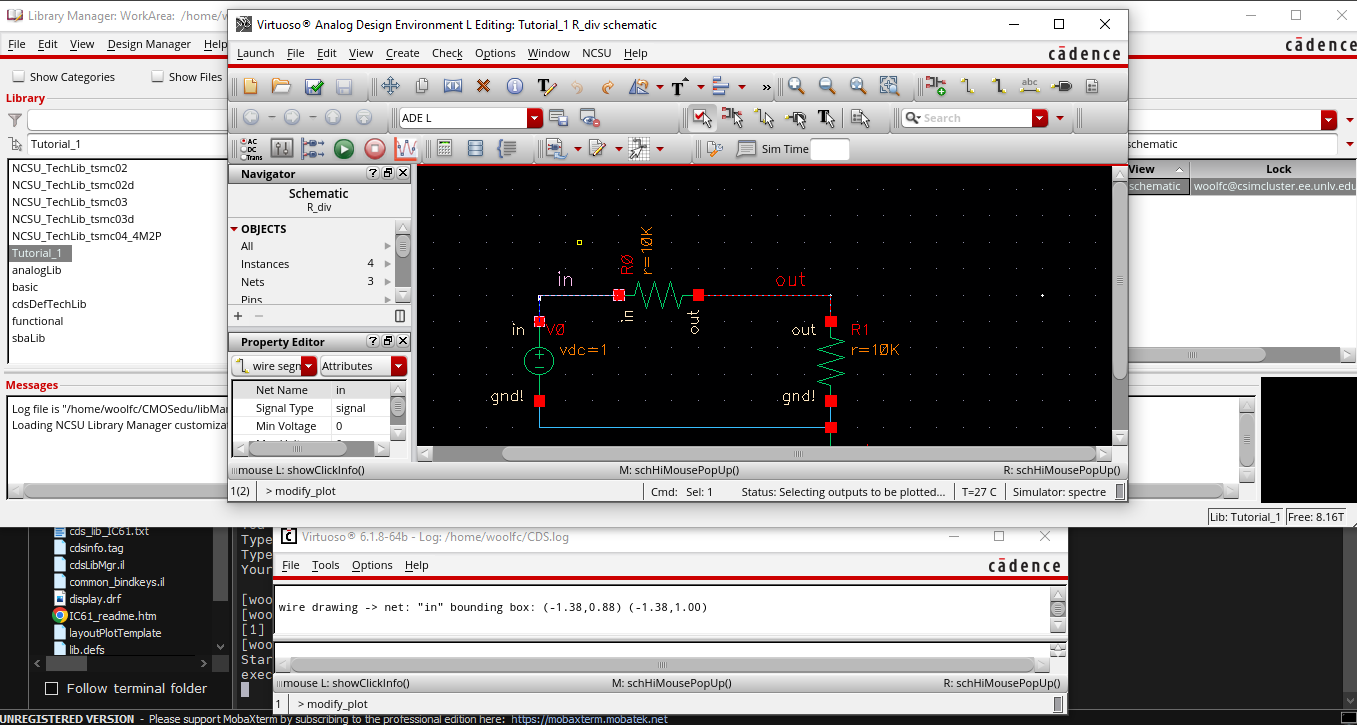Click the New cellview icon in Virtuoso toolbar
This screenshot has height=725, width=1357.
pyautogui.click(x=250, y=87)
